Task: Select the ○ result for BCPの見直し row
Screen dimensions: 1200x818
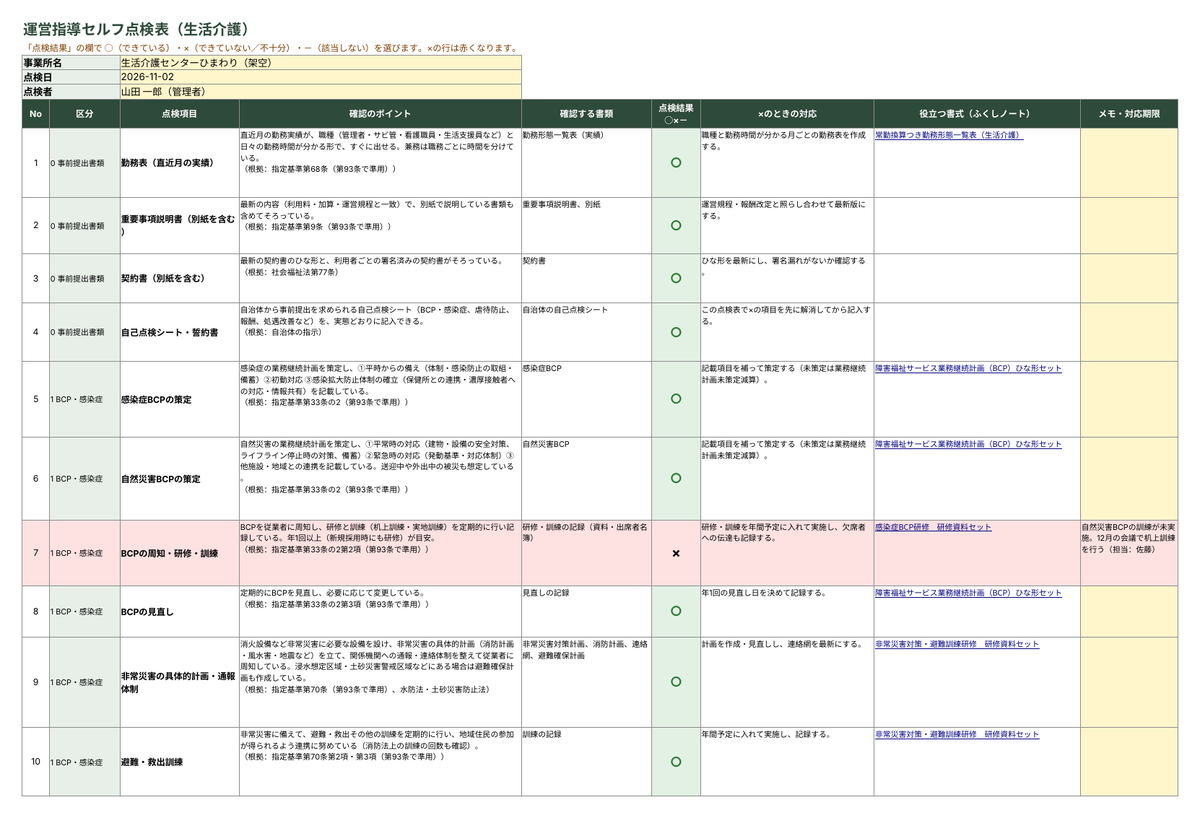Action: [x=676, y=611]
